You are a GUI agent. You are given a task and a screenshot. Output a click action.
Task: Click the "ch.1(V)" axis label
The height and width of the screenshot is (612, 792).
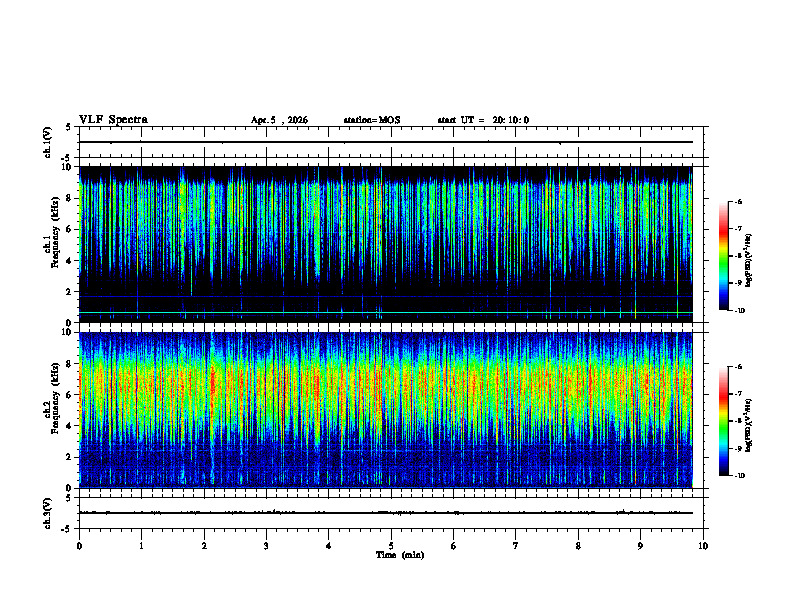tap(48, 142)
